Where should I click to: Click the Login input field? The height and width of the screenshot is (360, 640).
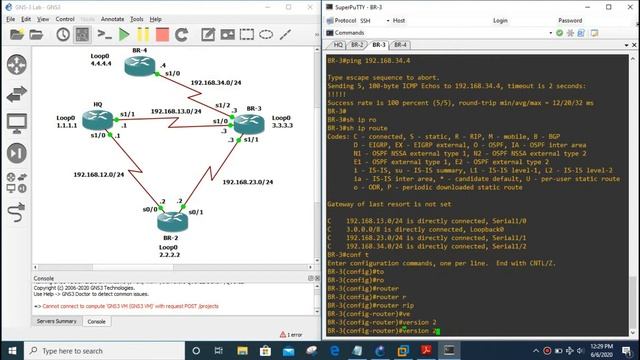coord(533,20)
